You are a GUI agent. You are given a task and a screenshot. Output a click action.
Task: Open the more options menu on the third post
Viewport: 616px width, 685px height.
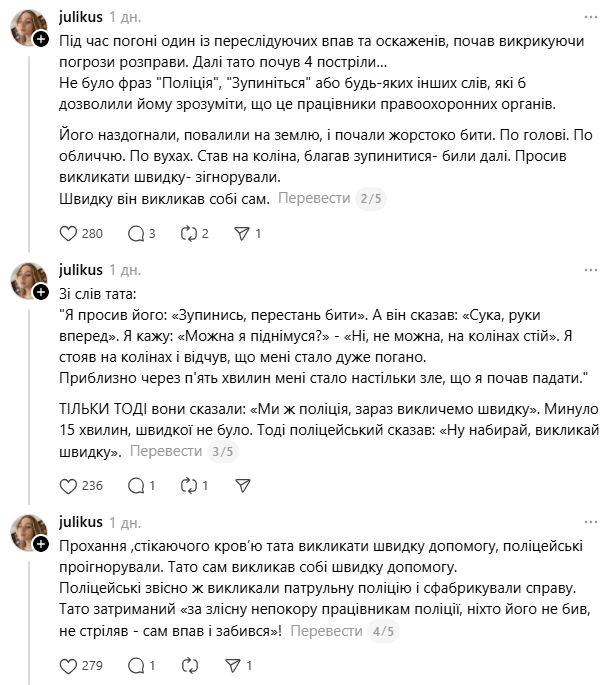592,522
